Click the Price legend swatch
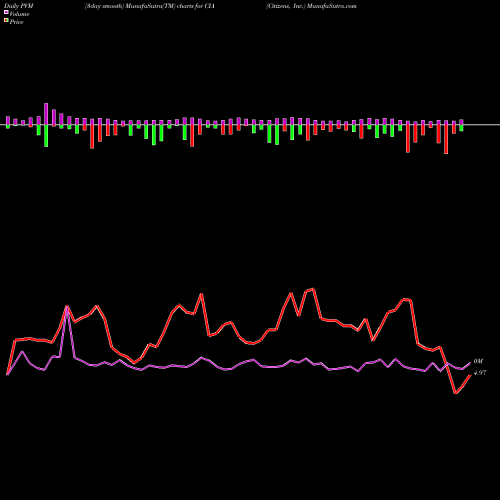The height and width of the screenshot is (500, 500). (6, 21)
